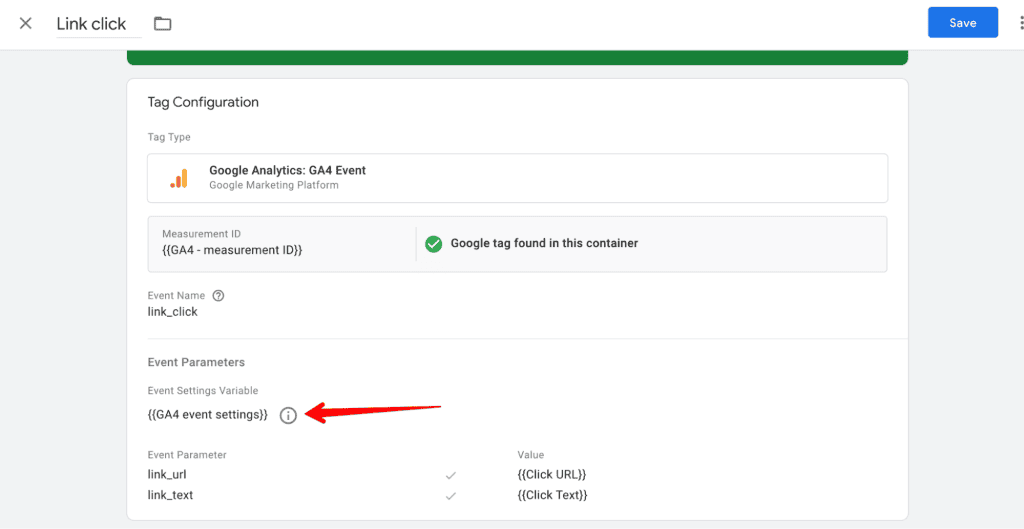Select the Google Analytics: GA4 Event tag type
Viewport: 1024px width, 529px height.
pyautogui.click(x=517, y=178)
